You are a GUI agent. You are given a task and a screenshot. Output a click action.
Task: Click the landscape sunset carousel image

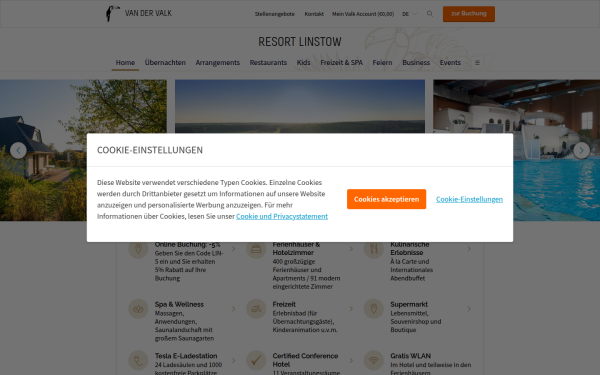300,106
